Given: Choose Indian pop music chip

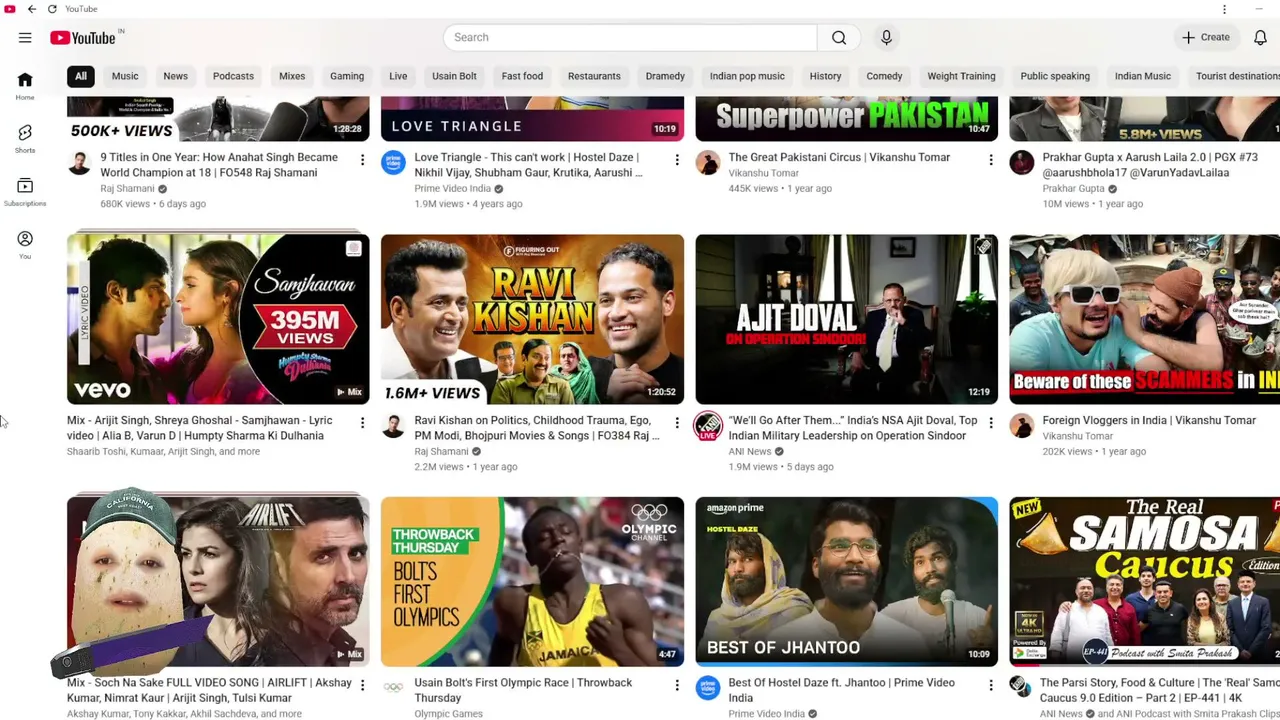Looking at the screenshot, I should click(x=747, y=76).
